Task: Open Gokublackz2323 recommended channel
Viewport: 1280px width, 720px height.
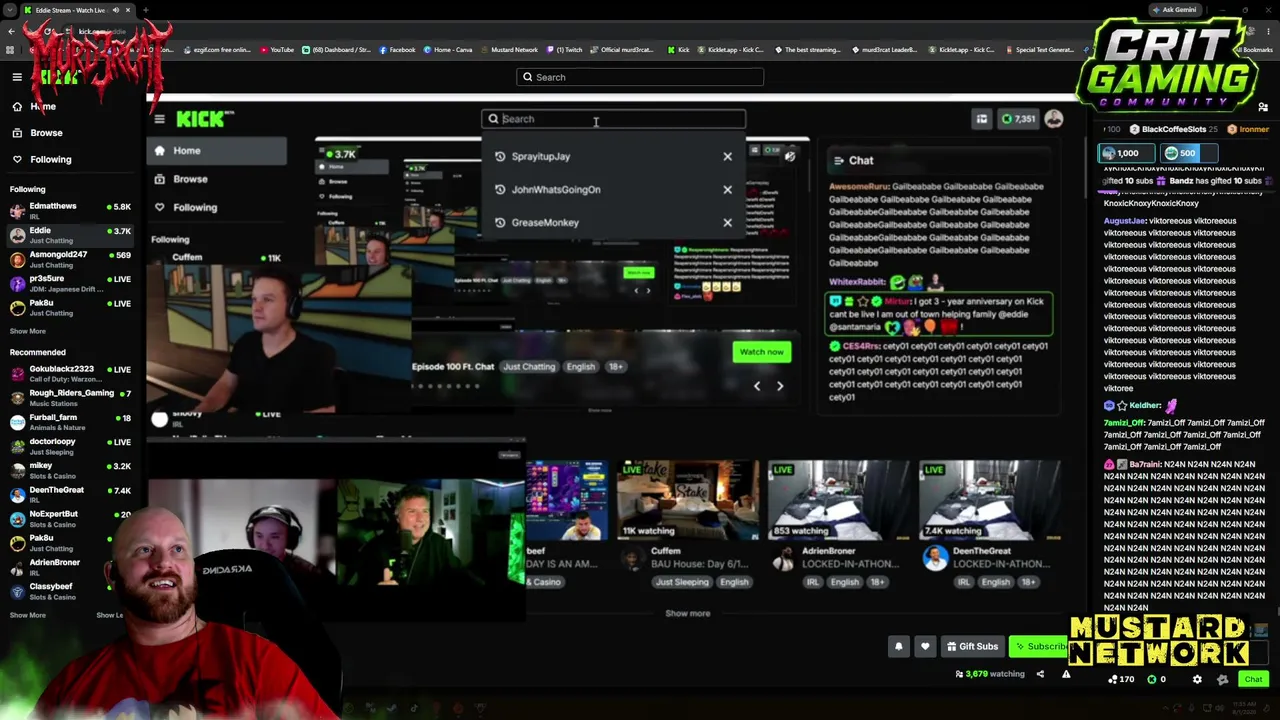Action: pos(70,373)
